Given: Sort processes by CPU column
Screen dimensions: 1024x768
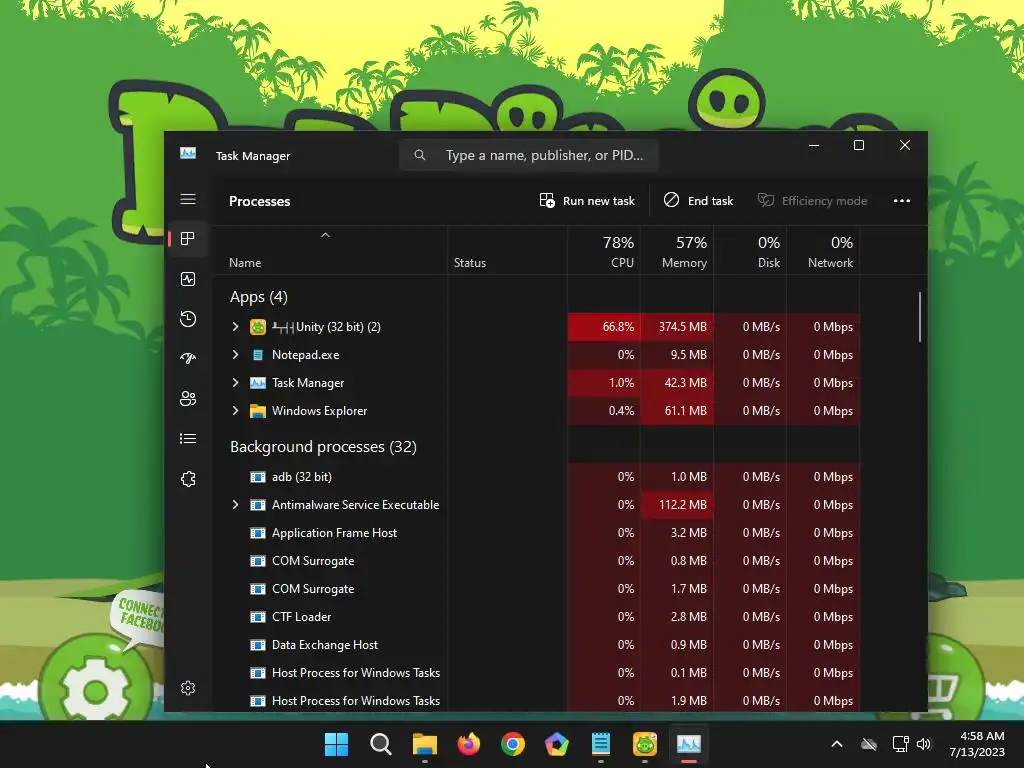Looking at the screenshot, I should [x=604, y=251].
